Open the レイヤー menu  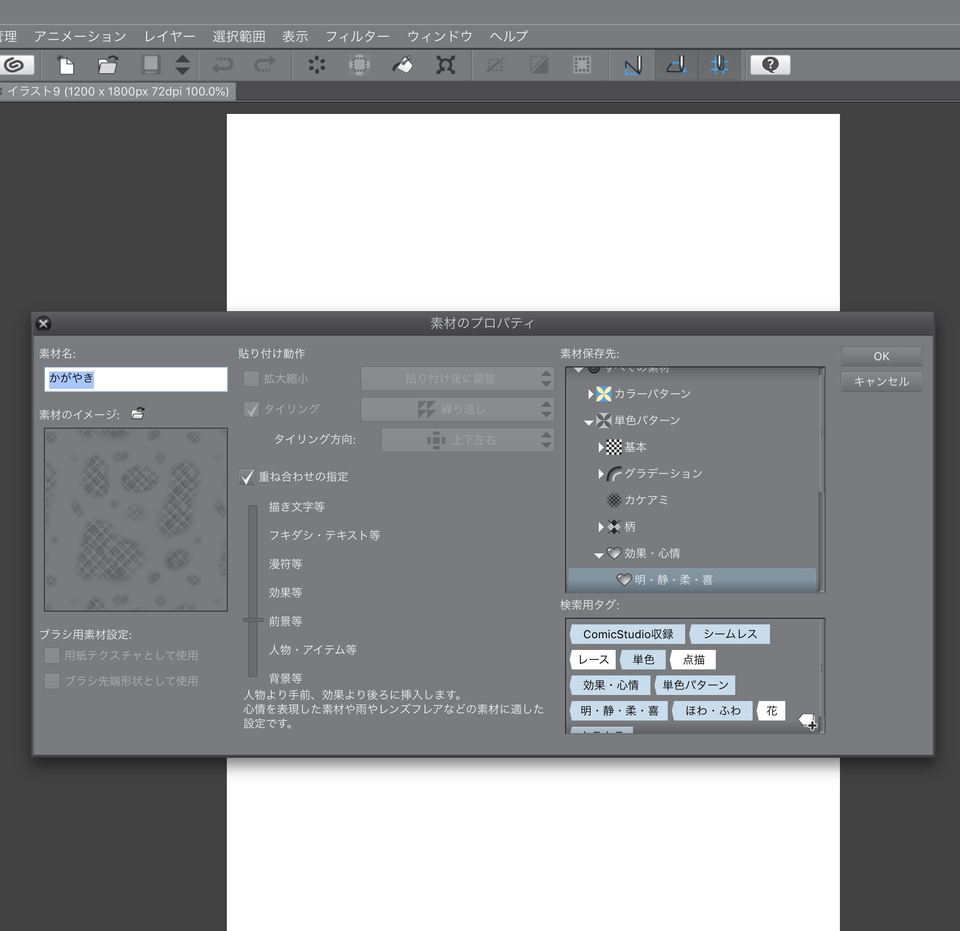(x=169, y=36)
